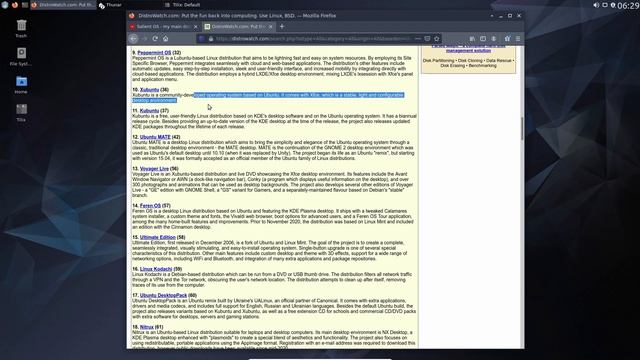Click the 'management solution' ad link

pos(469,51)
